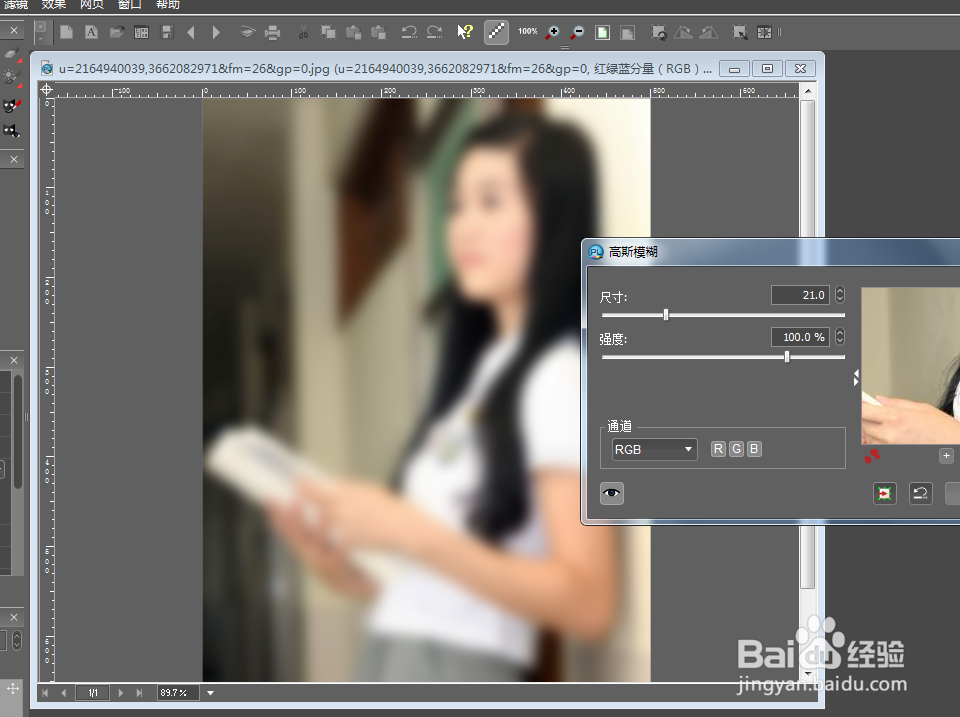Viewport: 960px width, 717px height.
Task: Adjust the 尺寸 size stepper arrows
Action: click(x=840, y=295)
